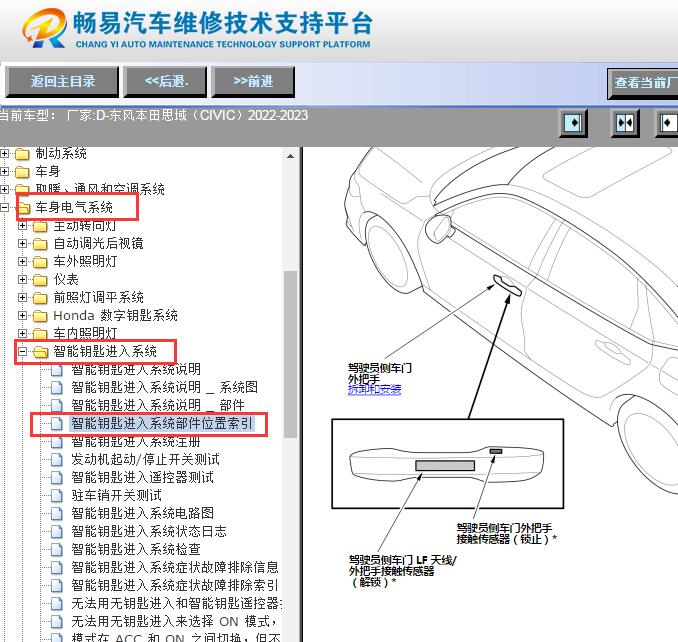Open 智能钥匙进入系统症状故障排除信息 page

click(175, 567)
